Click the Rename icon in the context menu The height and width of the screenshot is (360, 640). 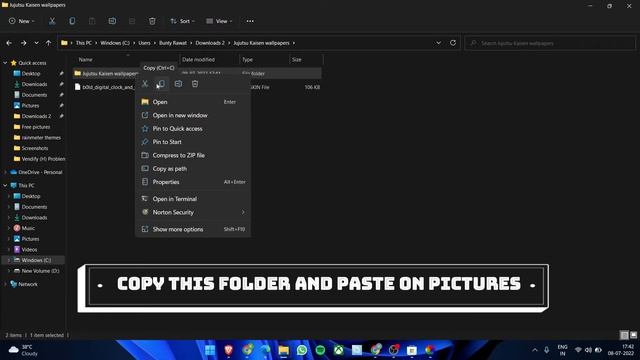click(178, 84)
